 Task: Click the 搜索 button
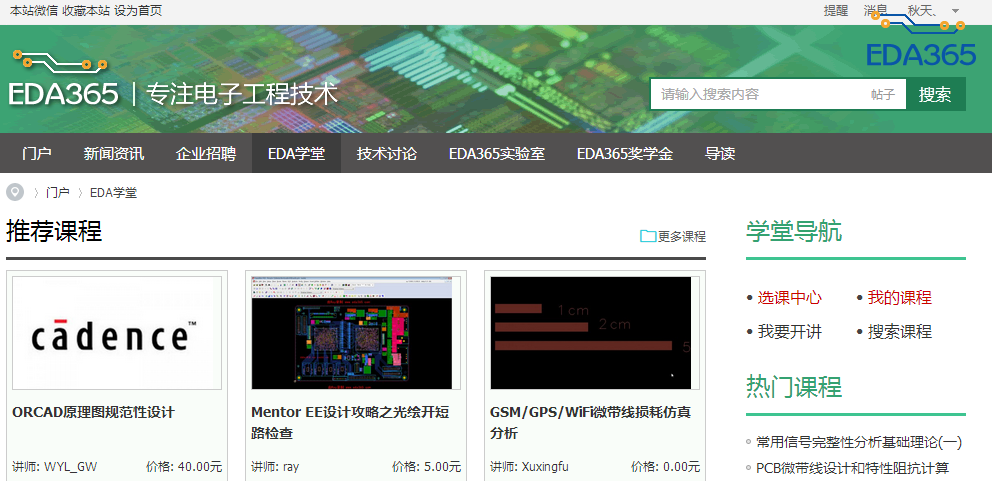[x=936, y=94]
